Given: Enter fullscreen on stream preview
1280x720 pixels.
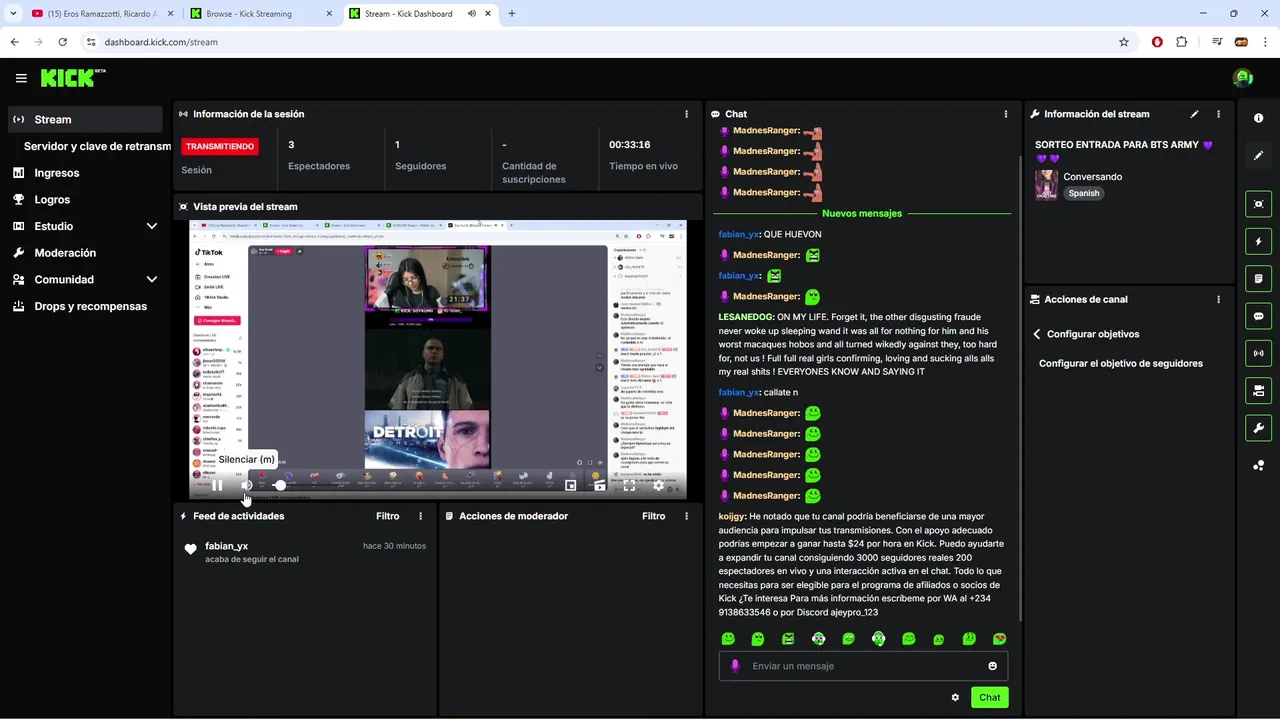Looking at the screenshot, I should [x=629, y=485].
